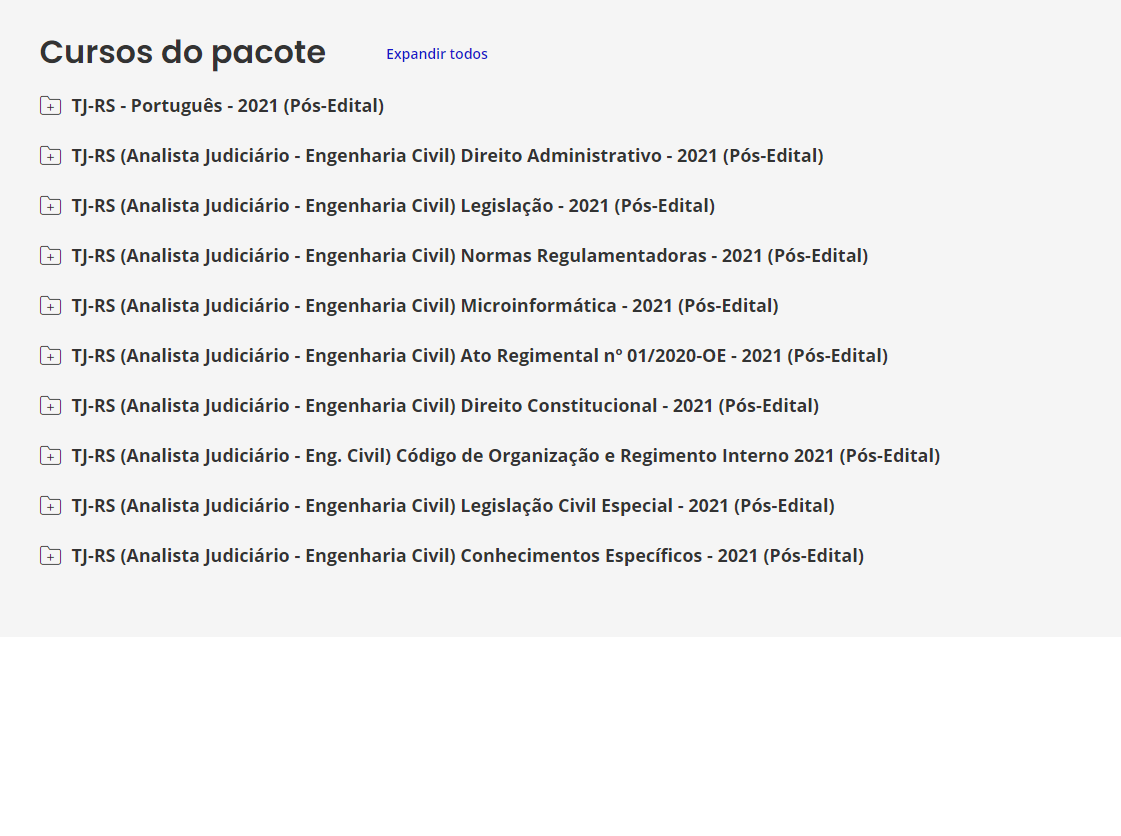Click folder icon beside Código de Organização course
1121x836 pixels.
tap(50, 456)
